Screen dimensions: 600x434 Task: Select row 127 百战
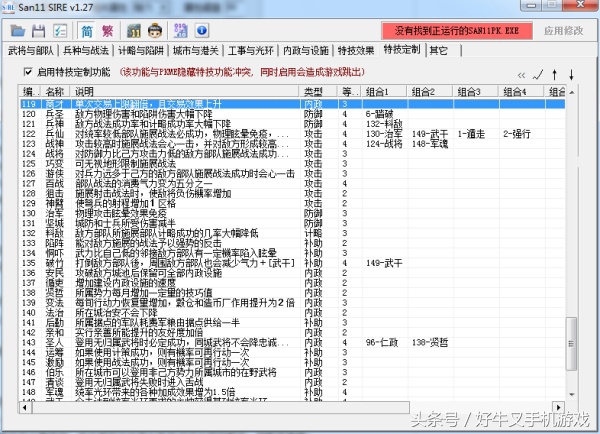coord(292,184)
